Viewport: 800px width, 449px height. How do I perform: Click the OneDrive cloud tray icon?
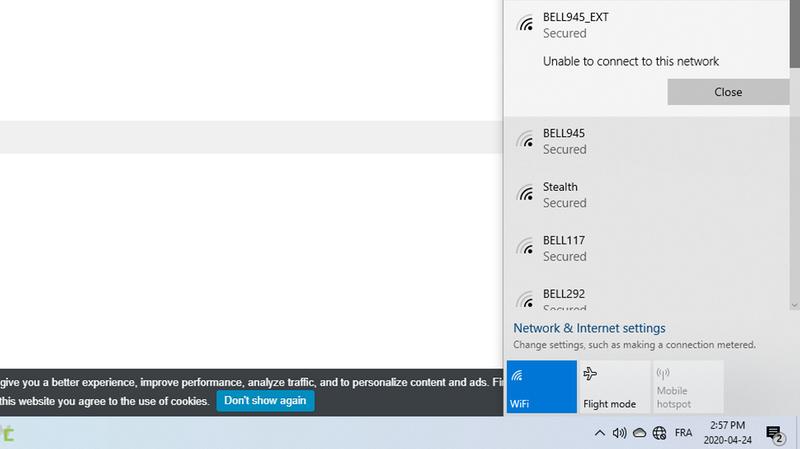click(x=639, y=433)
